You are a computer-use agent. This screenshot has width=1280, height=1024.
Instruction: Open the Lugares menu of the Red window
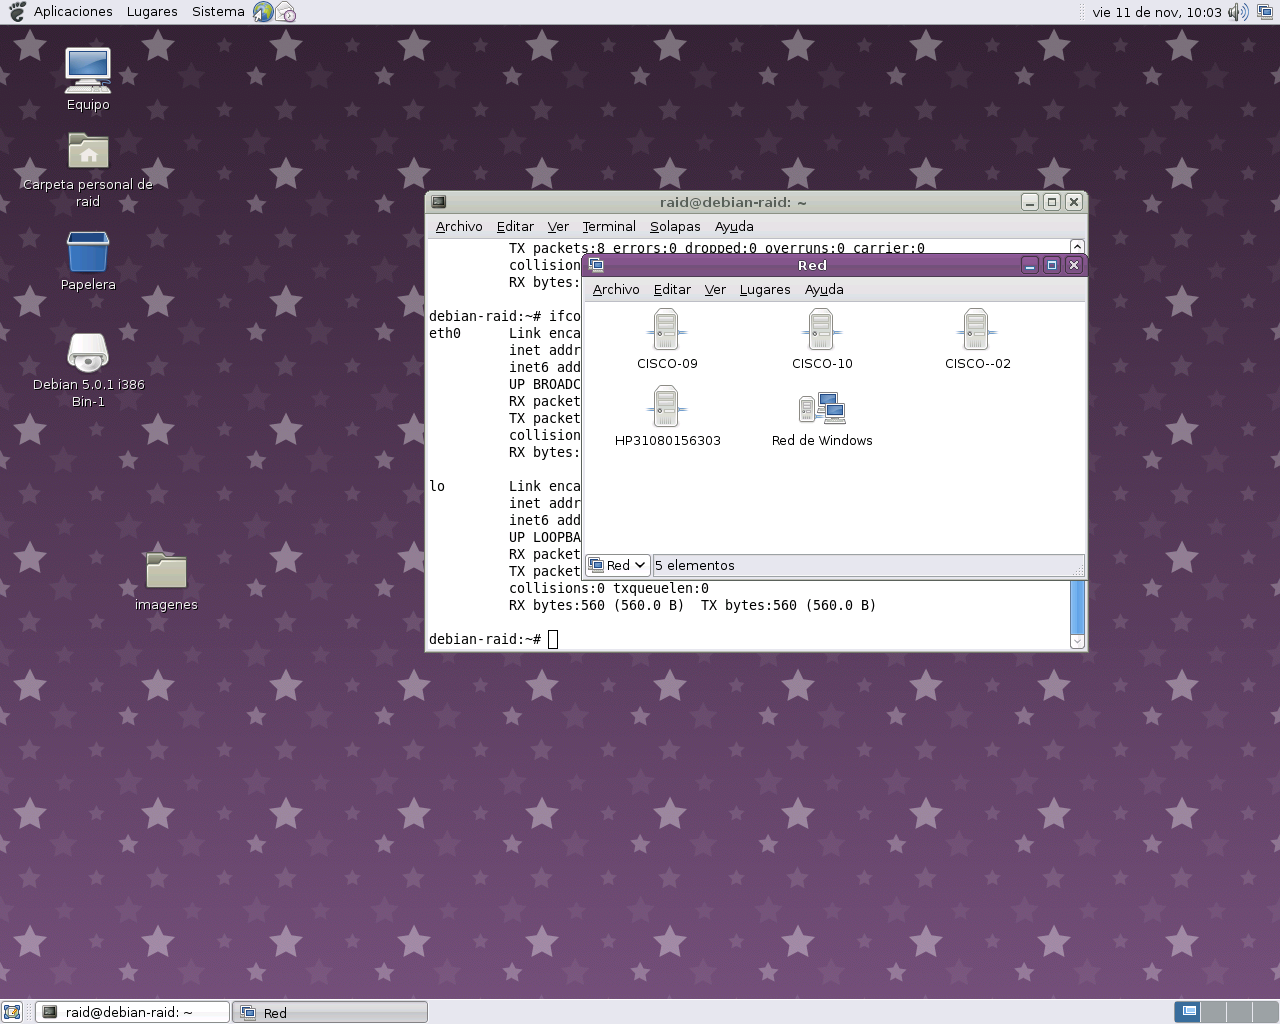[x=764, y=289]
